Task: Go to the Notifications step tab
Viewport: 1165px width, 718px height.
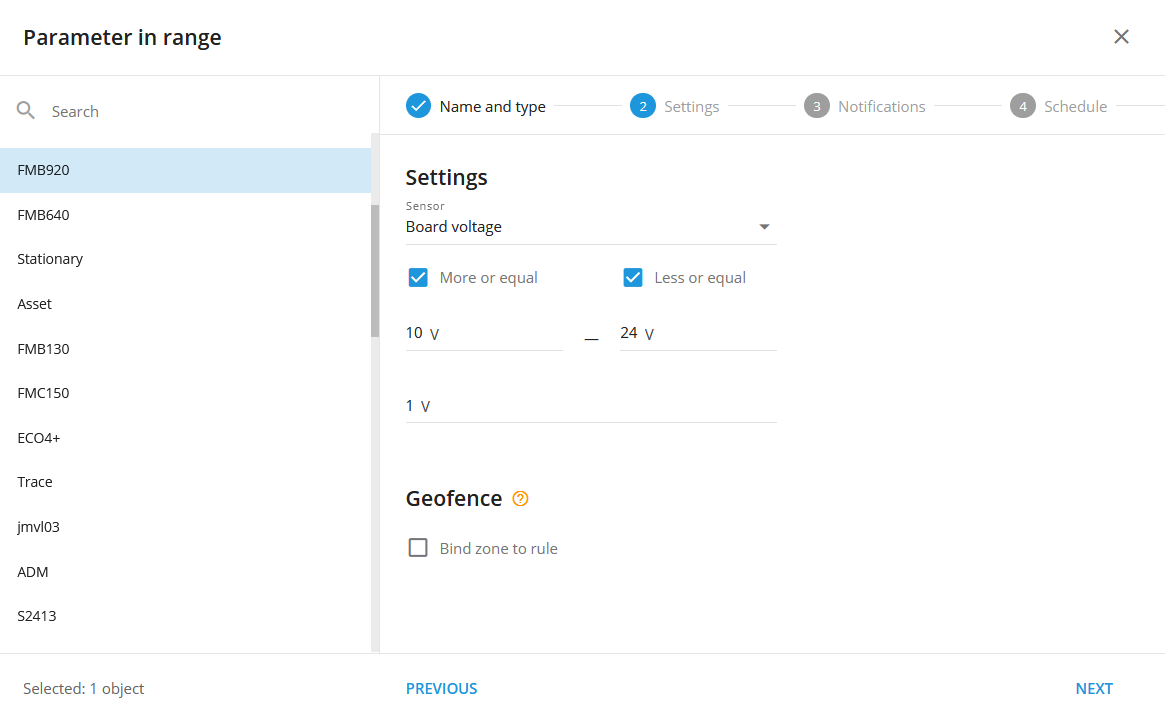Action: [881, 106]
